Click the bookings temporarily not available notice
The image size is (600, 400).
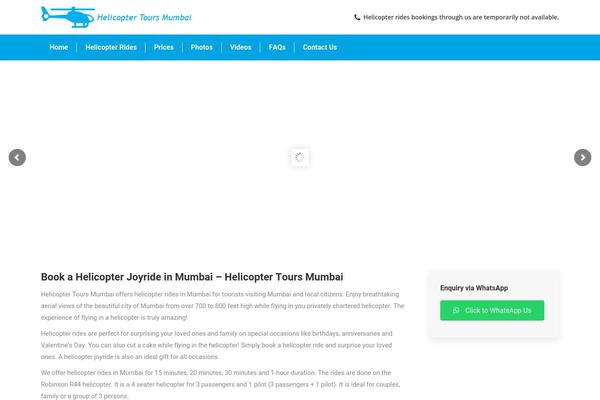[x=461, y=17]
